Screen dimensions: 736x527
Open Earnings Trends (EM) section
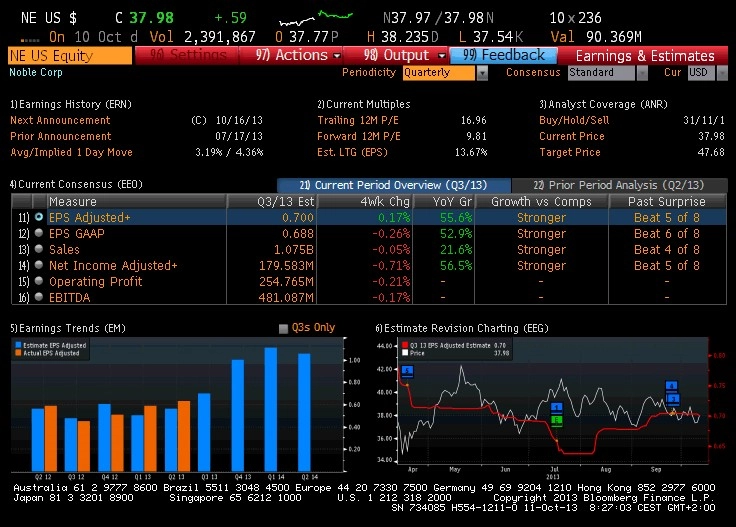68,328
